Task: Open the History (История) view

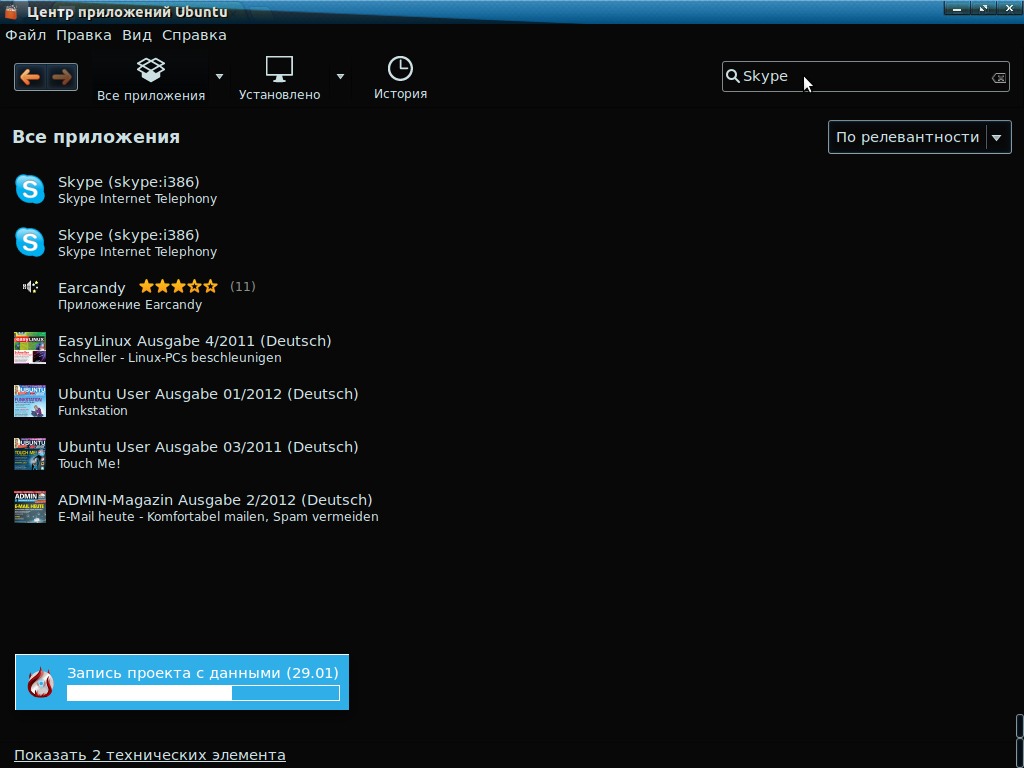Action: pos(400,78)
